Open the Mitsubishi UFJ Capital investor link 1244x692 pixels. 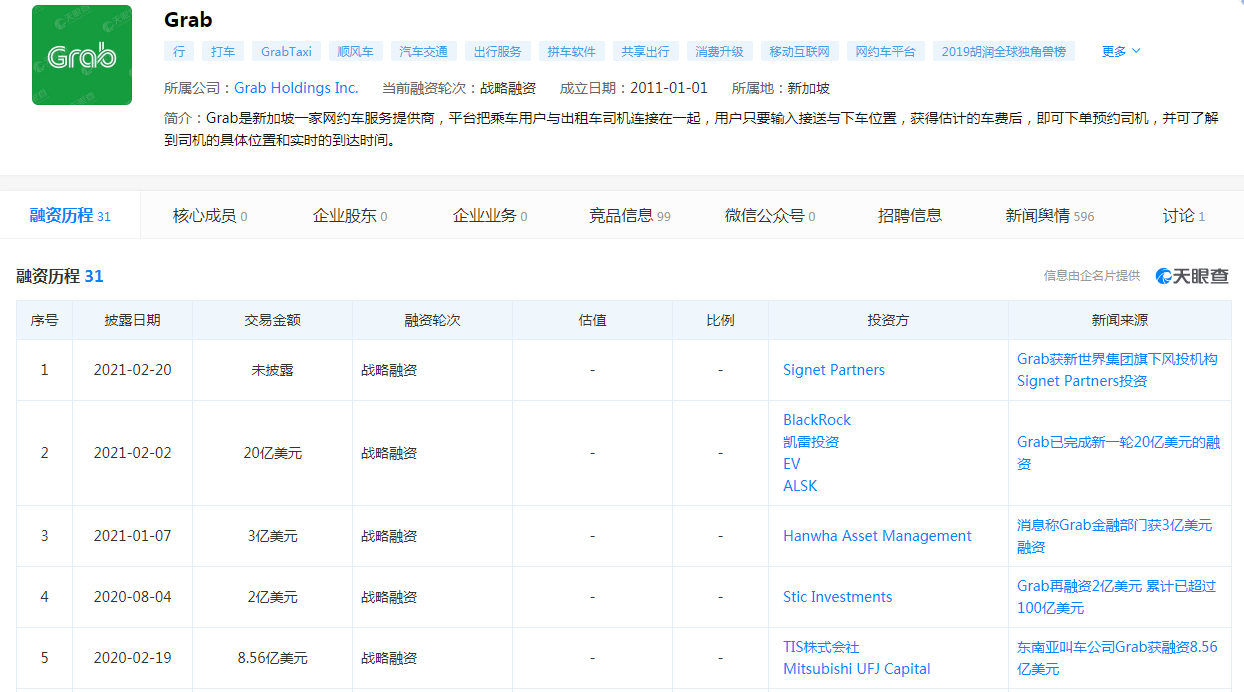coord(857,669)
